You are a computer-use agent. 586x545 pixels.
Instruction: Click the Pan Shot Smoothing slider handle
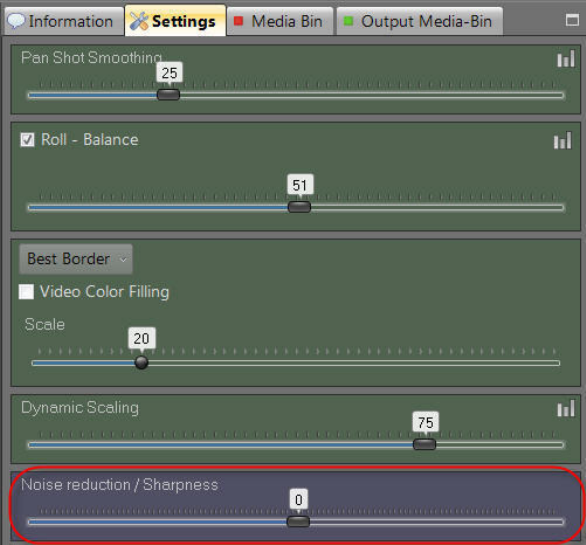point(168,95)
